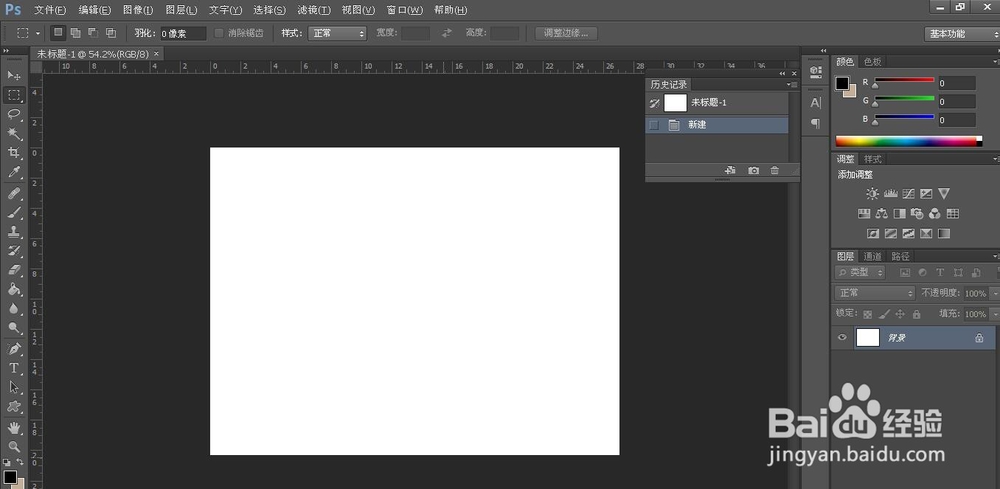
Task: Open the 滤镜(T) menu
Action: tap(314, 10)
